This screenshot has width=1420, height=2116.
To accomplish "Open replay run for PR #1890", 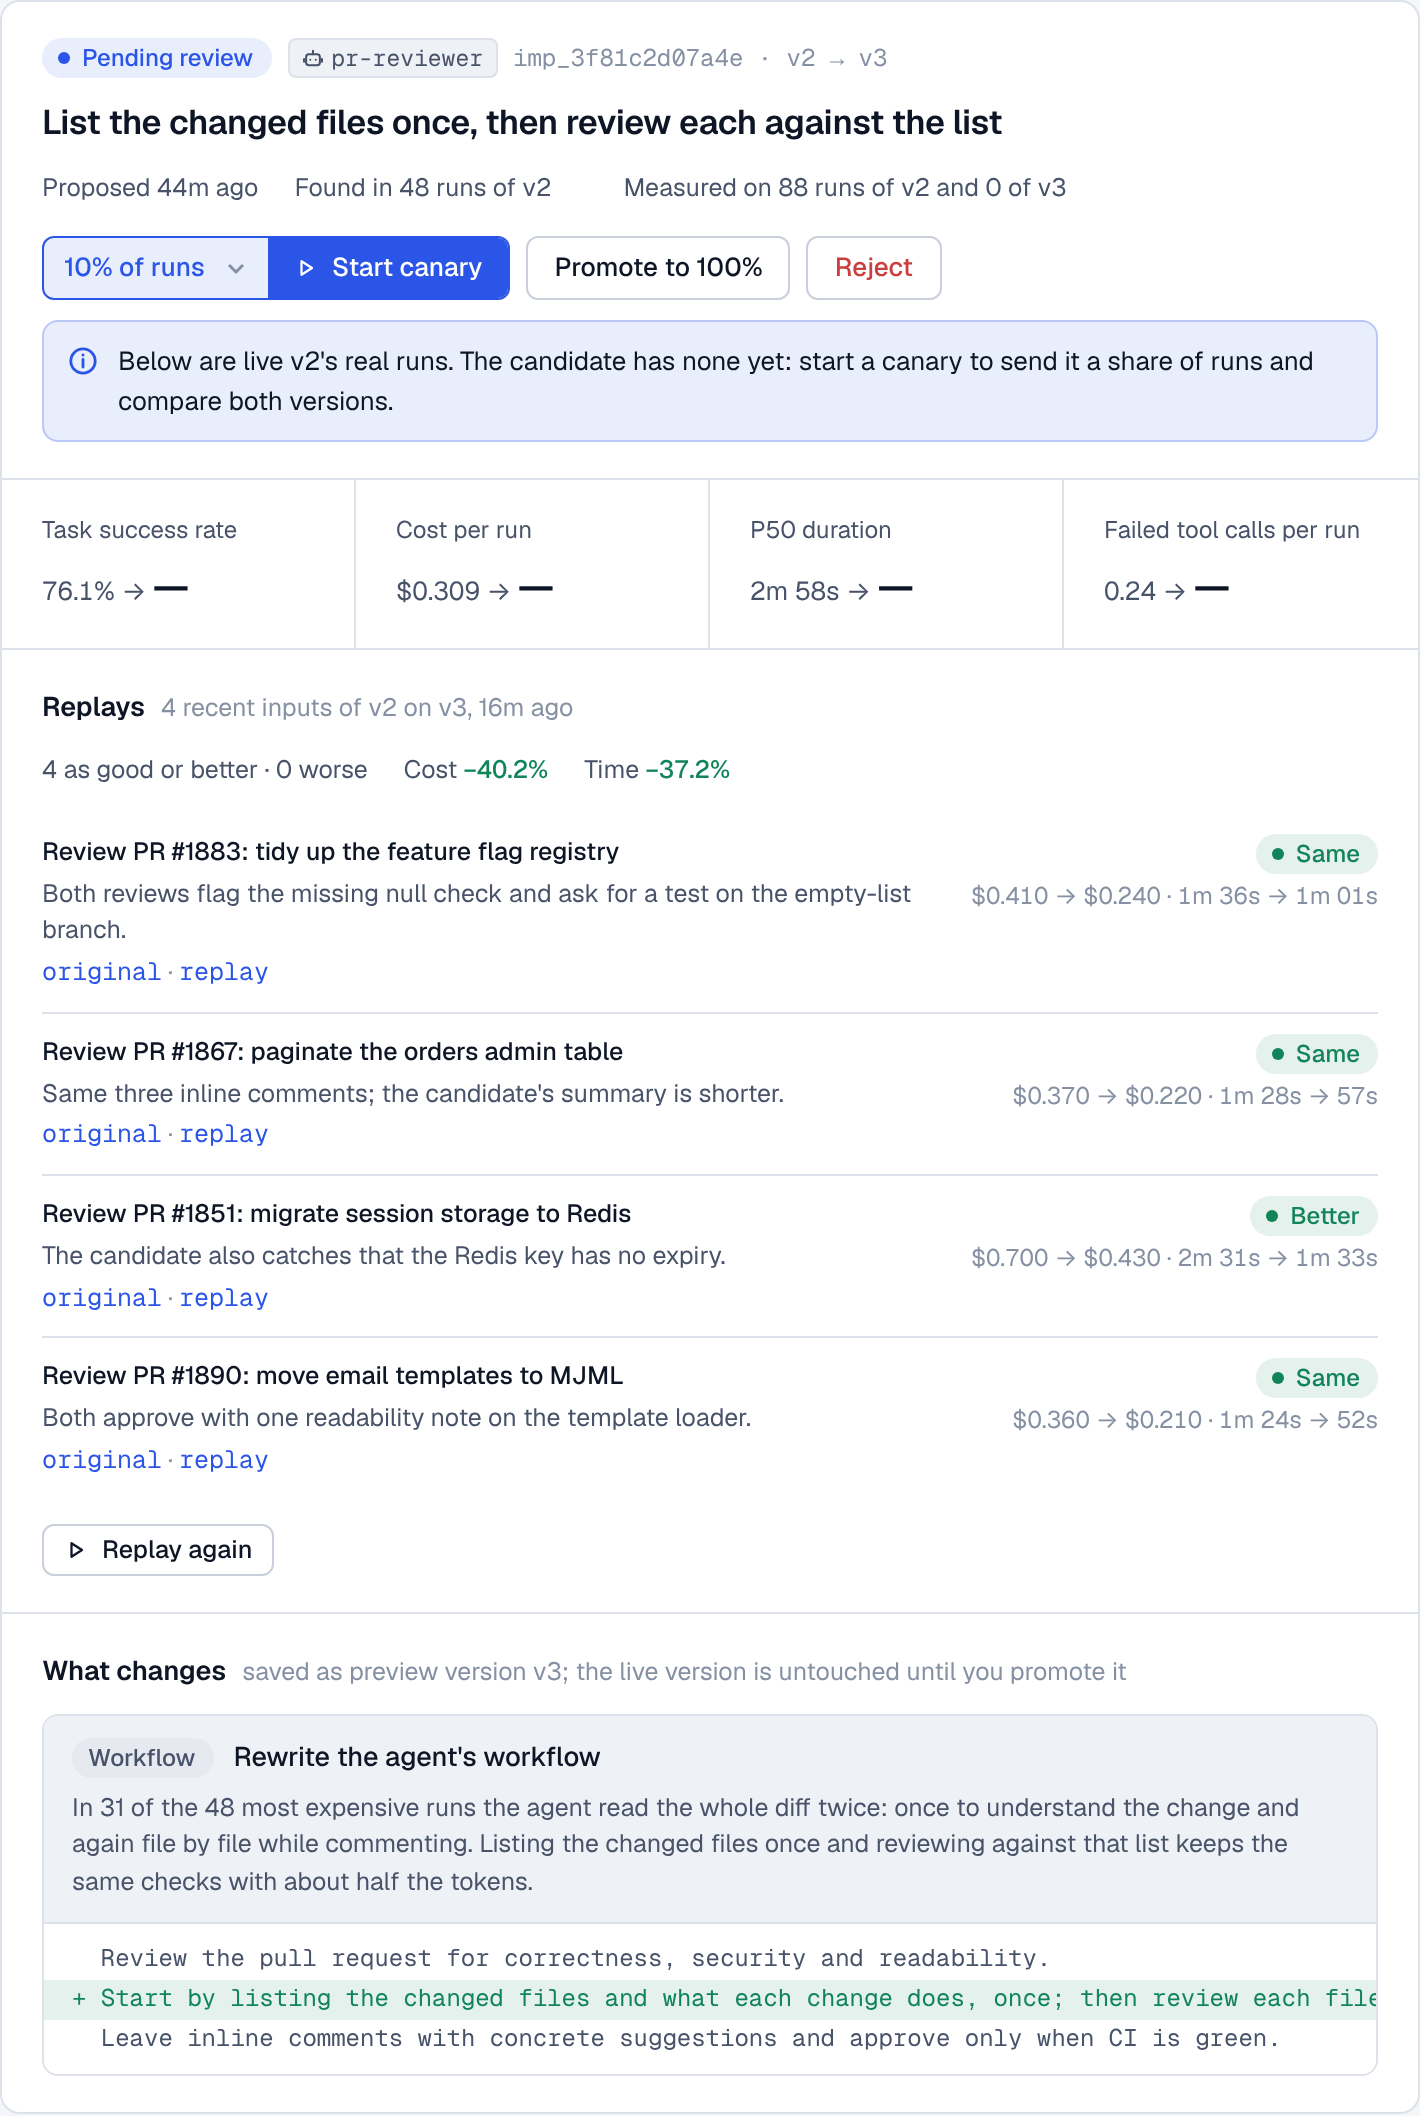I will point(224,1460).
